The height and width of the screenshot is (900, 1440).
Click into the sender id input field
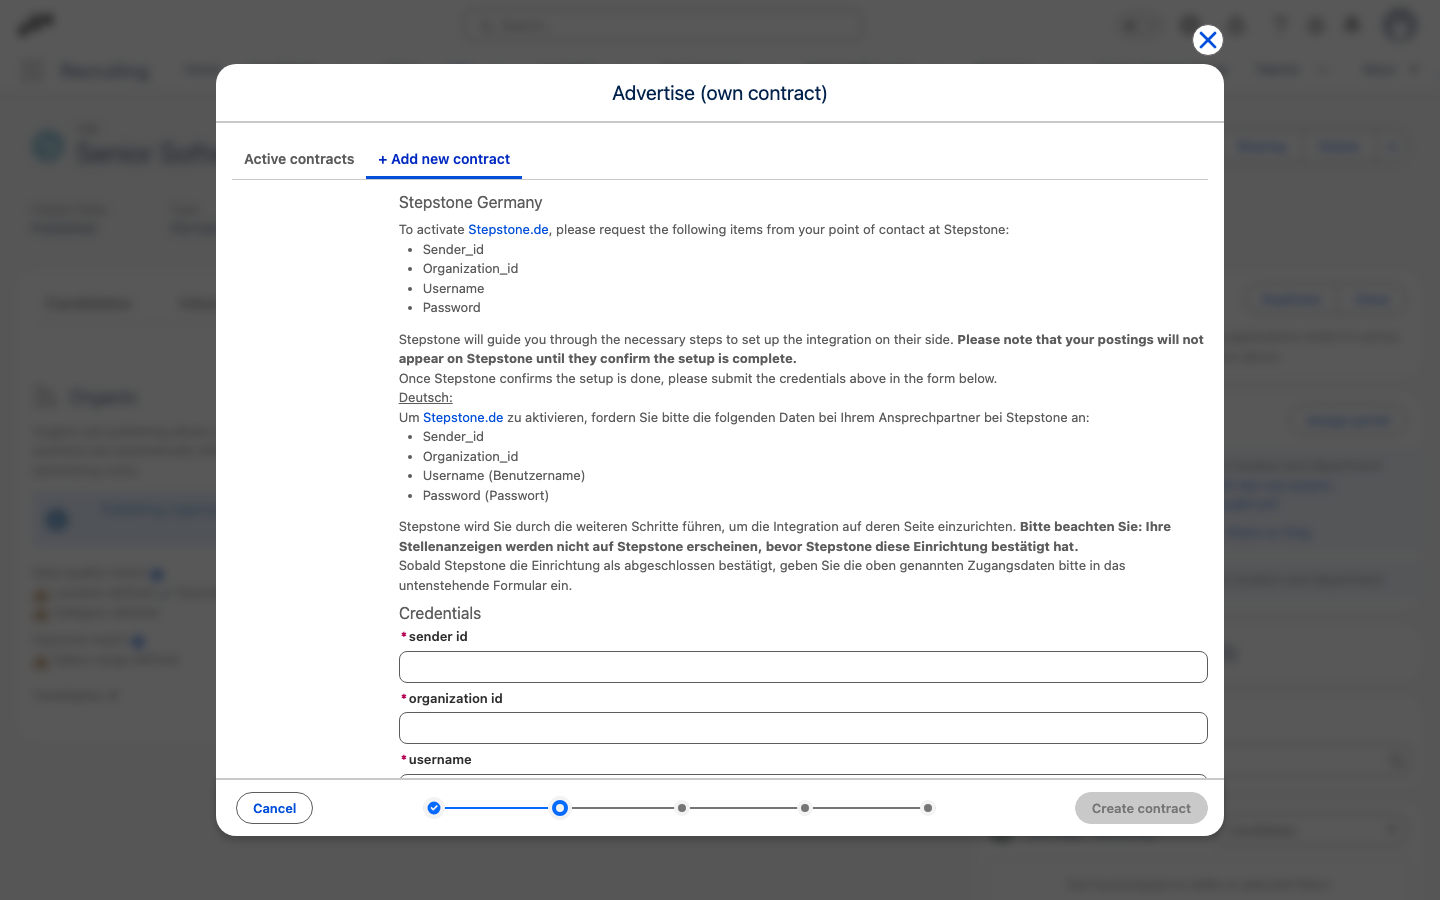click(803, 667)
